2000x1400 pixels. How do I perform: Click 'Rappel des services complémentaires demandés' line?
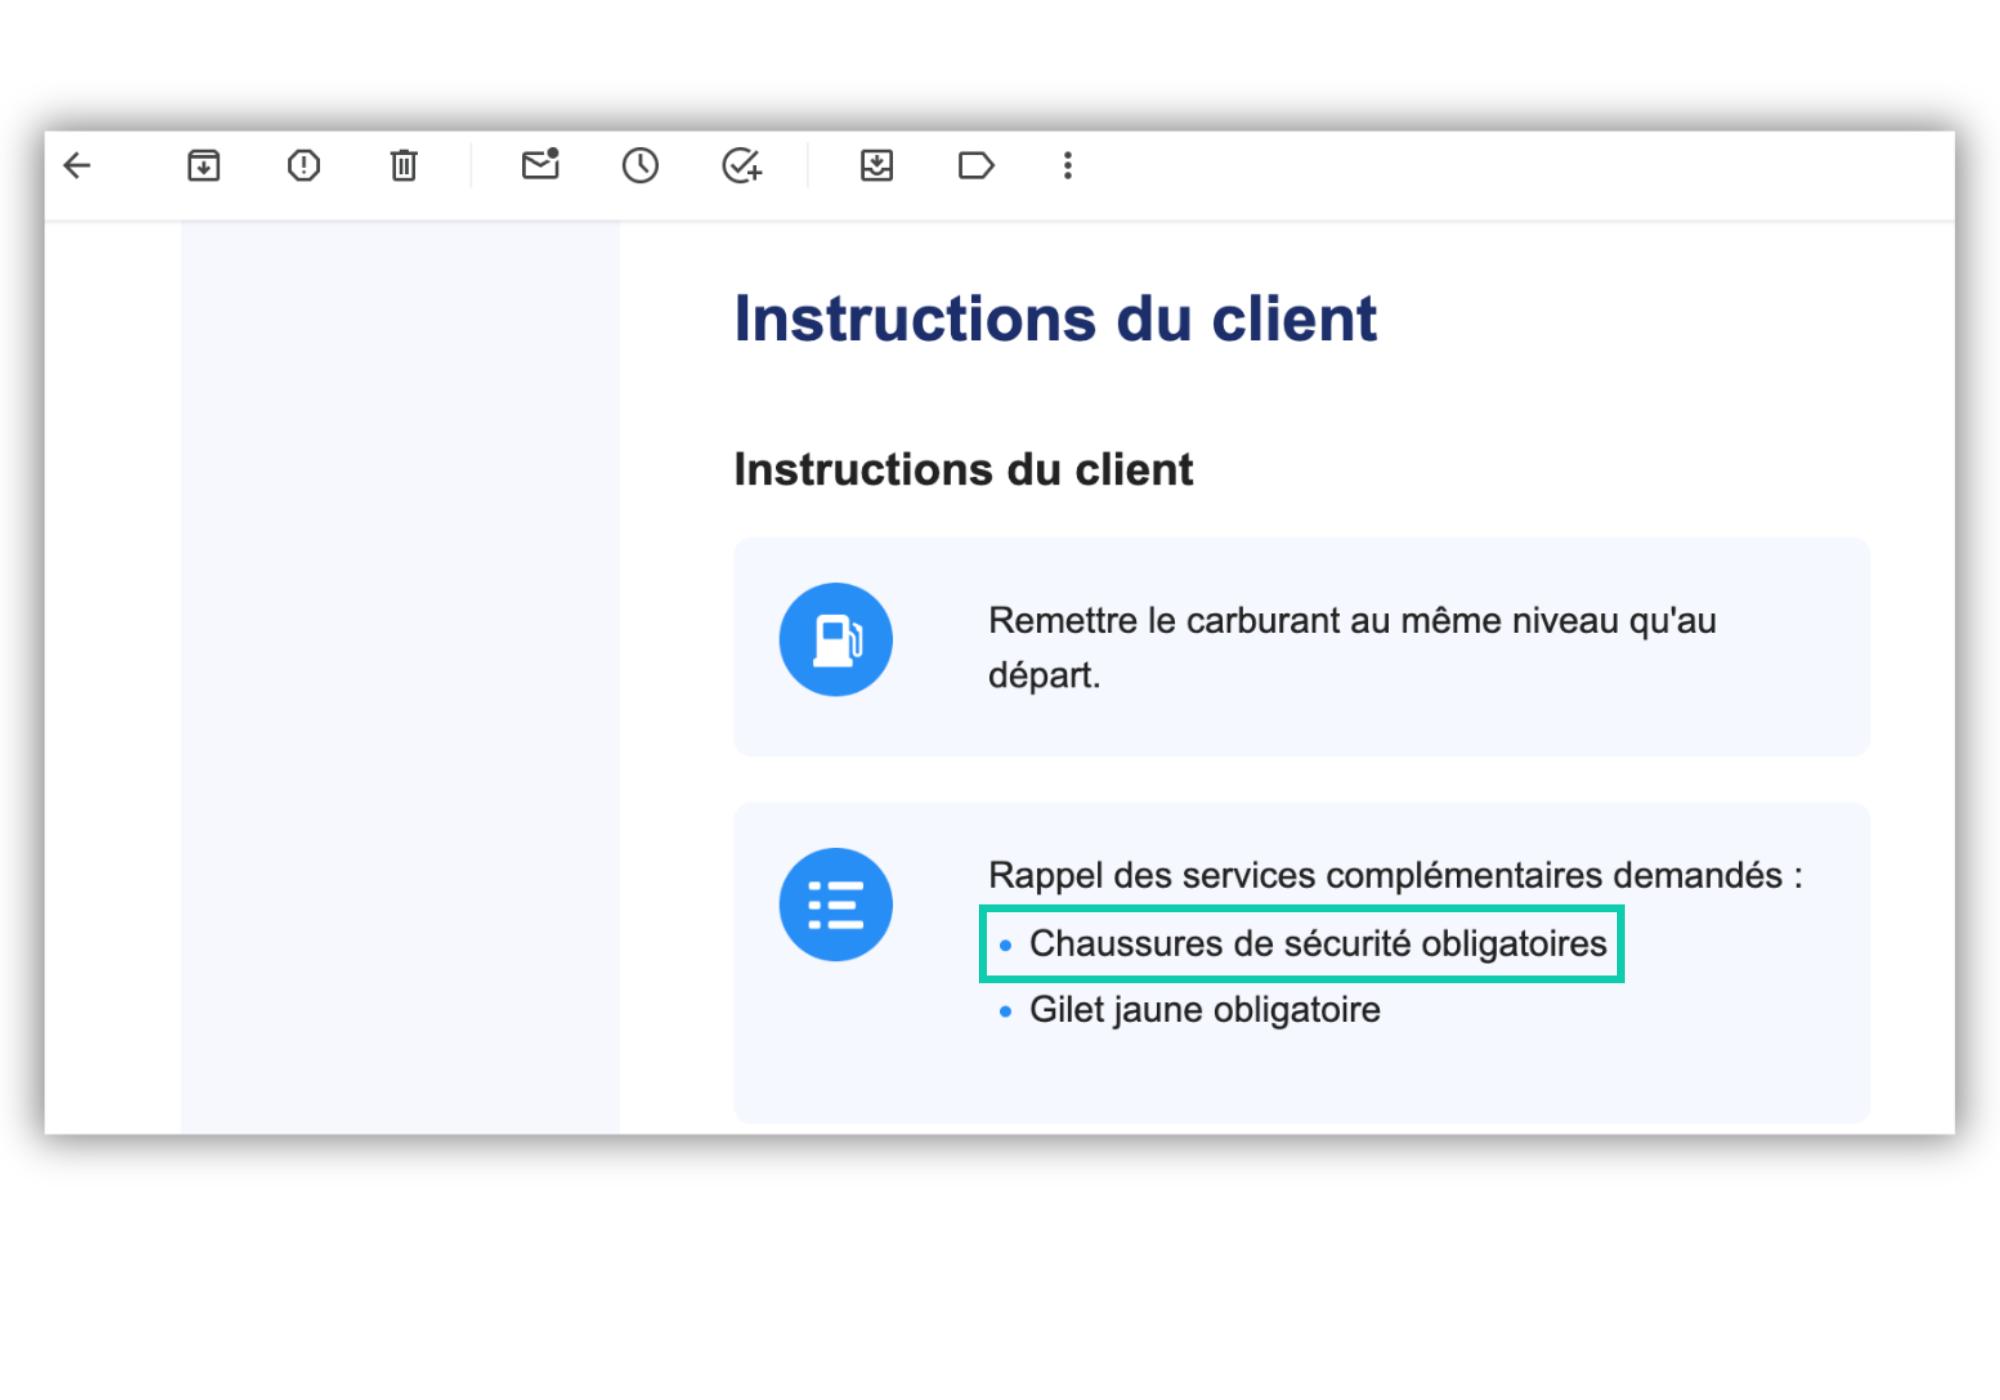(x=1396, y=875)
